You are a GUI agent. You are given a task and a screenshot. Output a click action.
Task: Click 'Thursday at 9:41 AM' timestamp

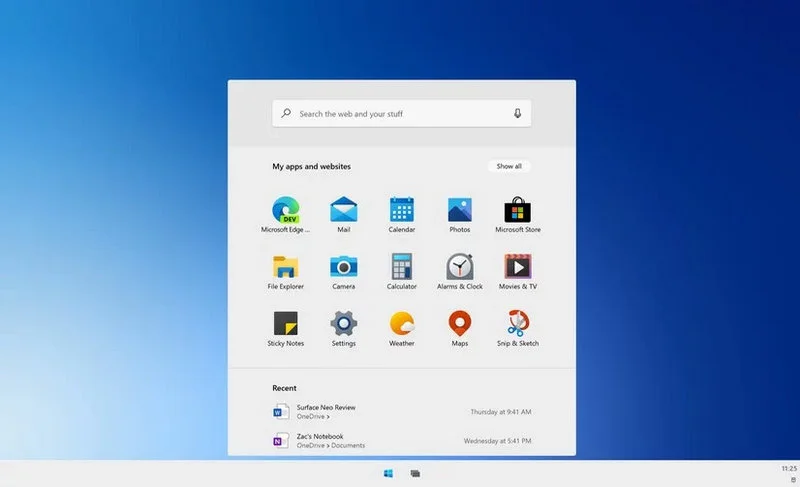click(501, 412)
